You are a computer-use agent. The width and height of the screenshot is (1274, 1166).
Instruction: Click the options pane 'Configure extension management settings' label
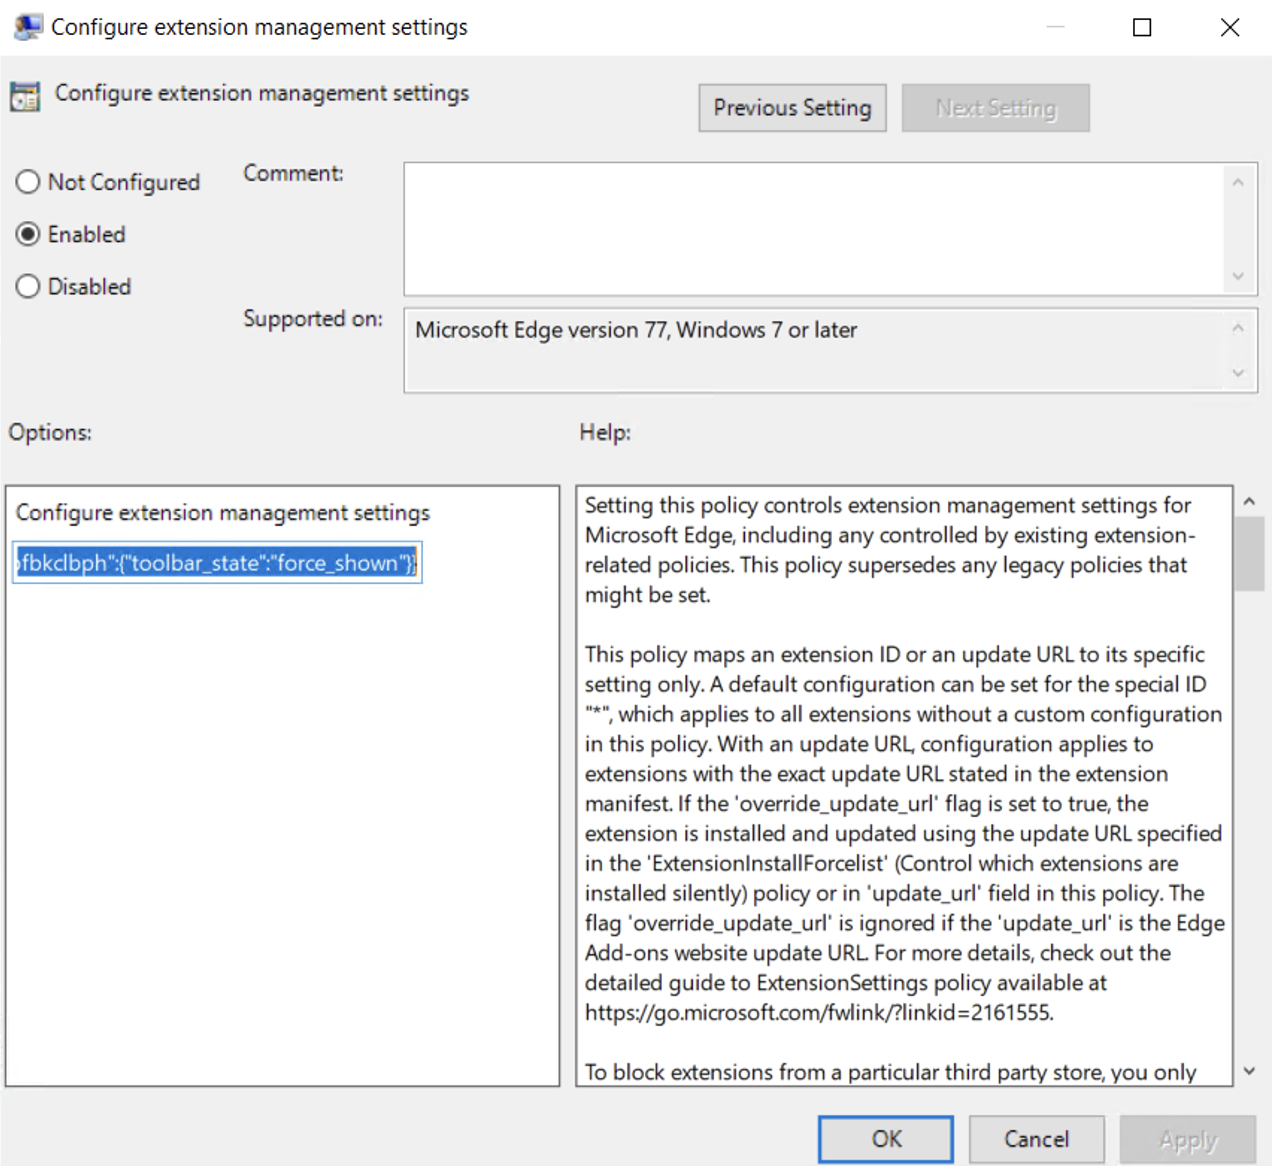click(x=223, y=513)
